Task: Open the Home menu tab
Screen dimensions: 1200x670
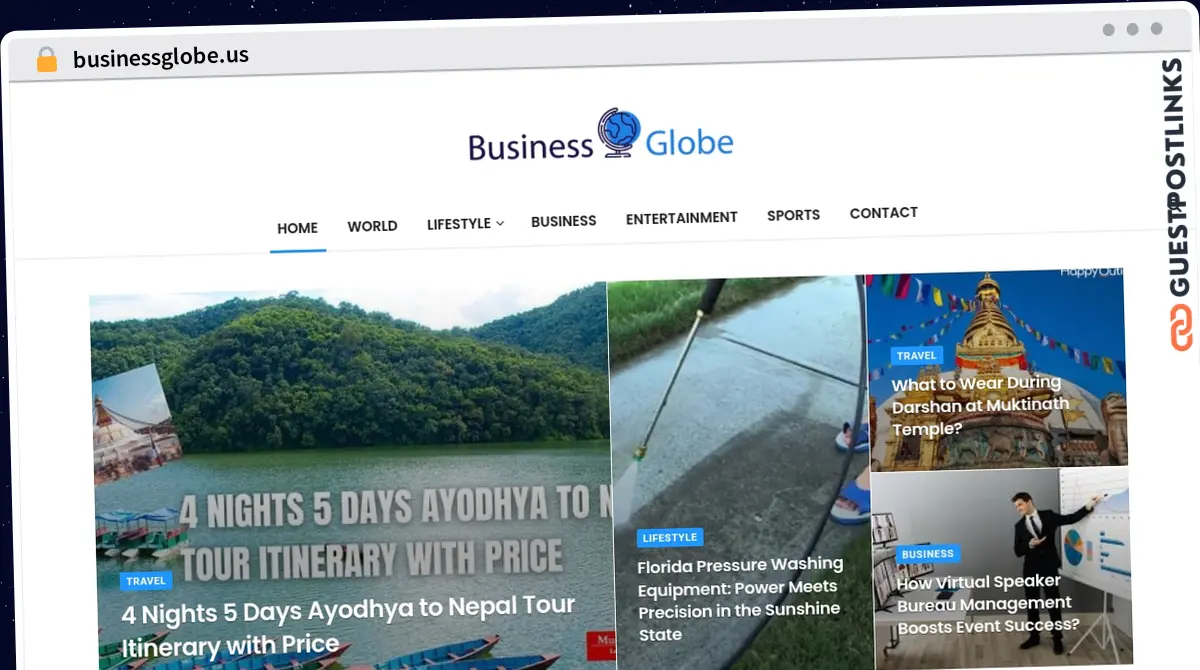Action: (x=297, y=228)
